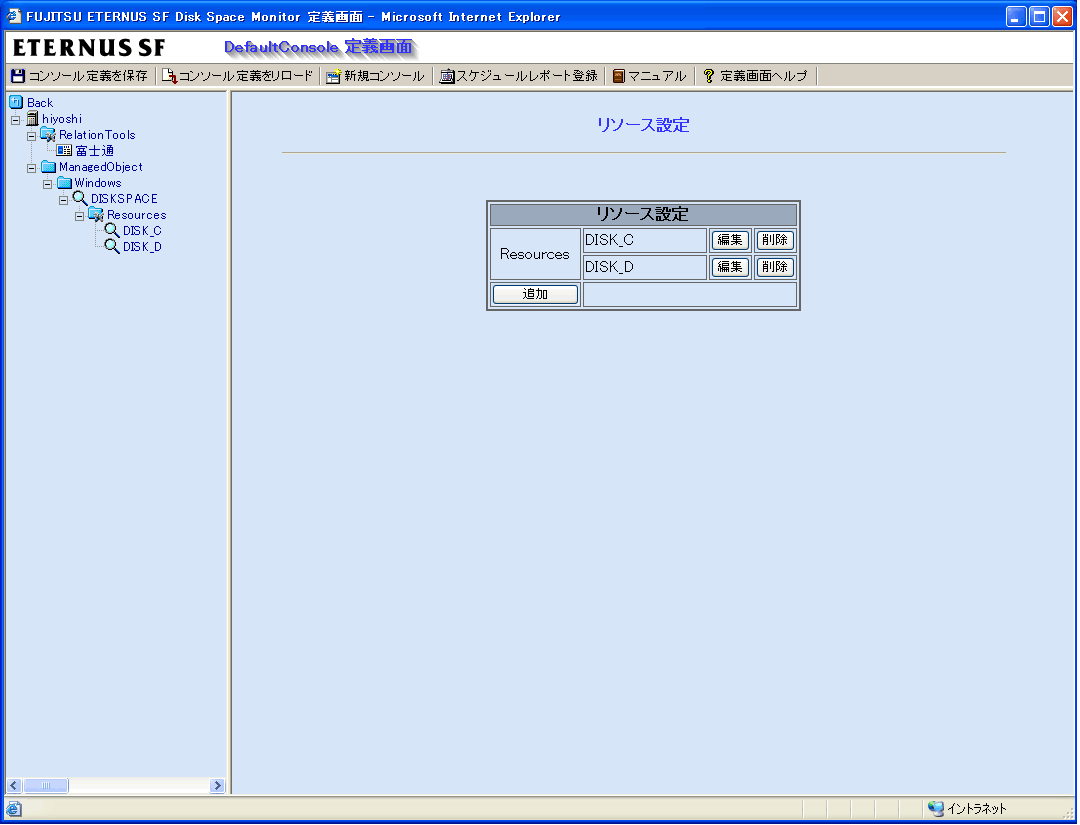This screenshot has width=1080, height=825.
Task: Click the definition screen help question icon
Action: [x=709, y=76]
